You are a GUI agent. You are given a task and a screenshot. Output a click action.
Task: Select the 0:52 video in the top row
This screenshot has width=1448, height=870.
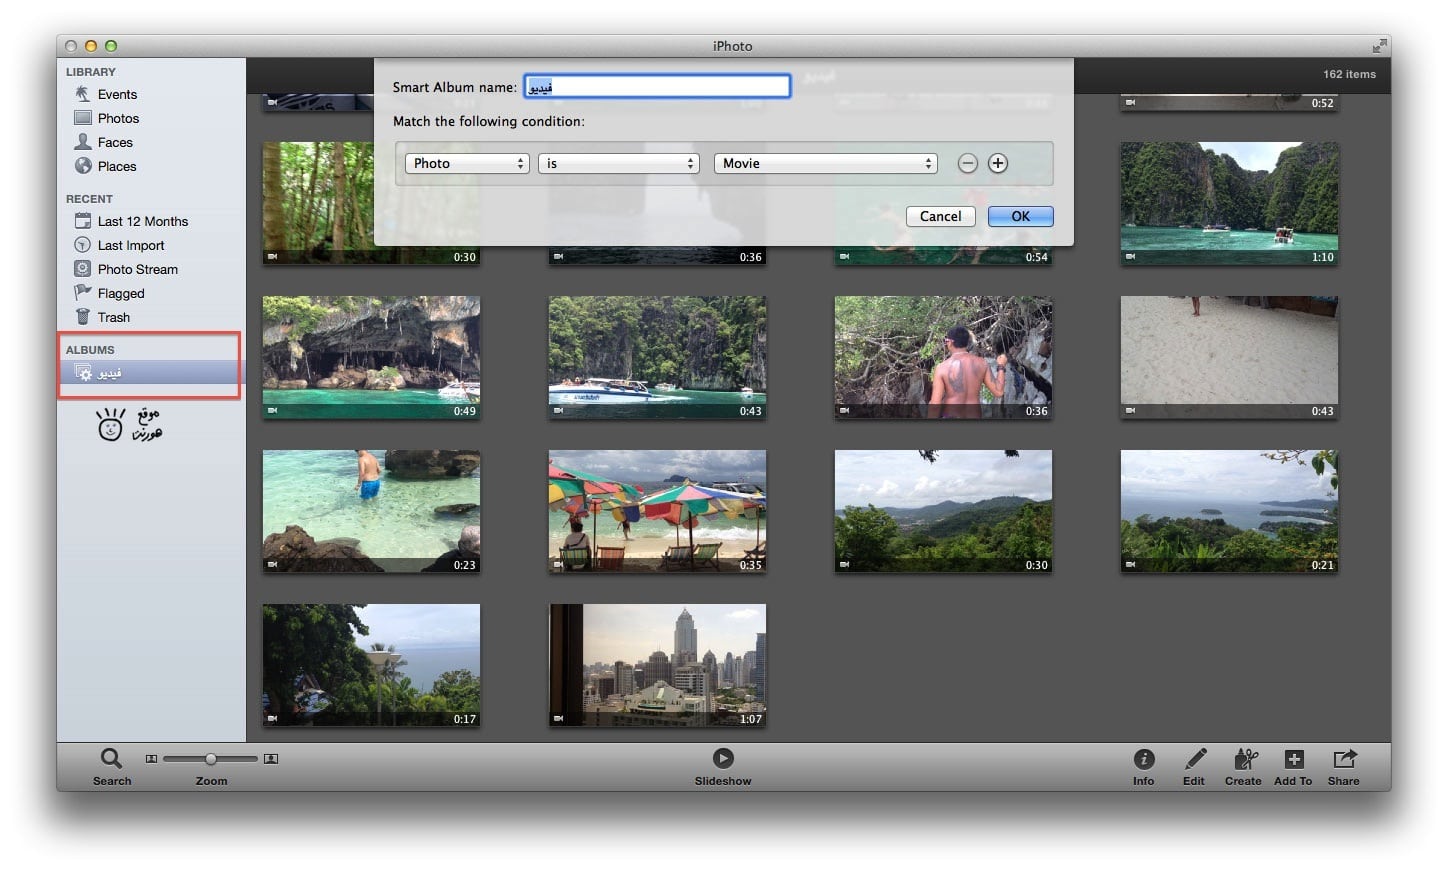(x=1229, y=102)
